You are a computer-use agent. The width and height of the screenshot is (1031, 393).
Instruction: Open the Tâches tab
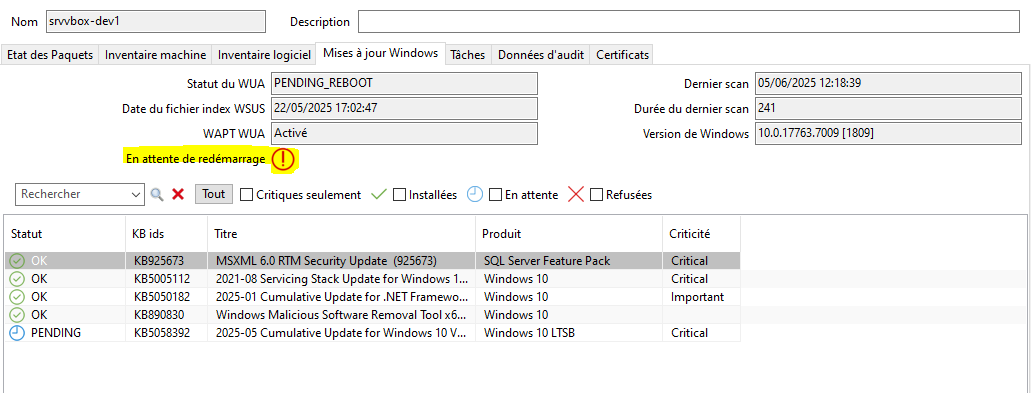click(468, 55)
